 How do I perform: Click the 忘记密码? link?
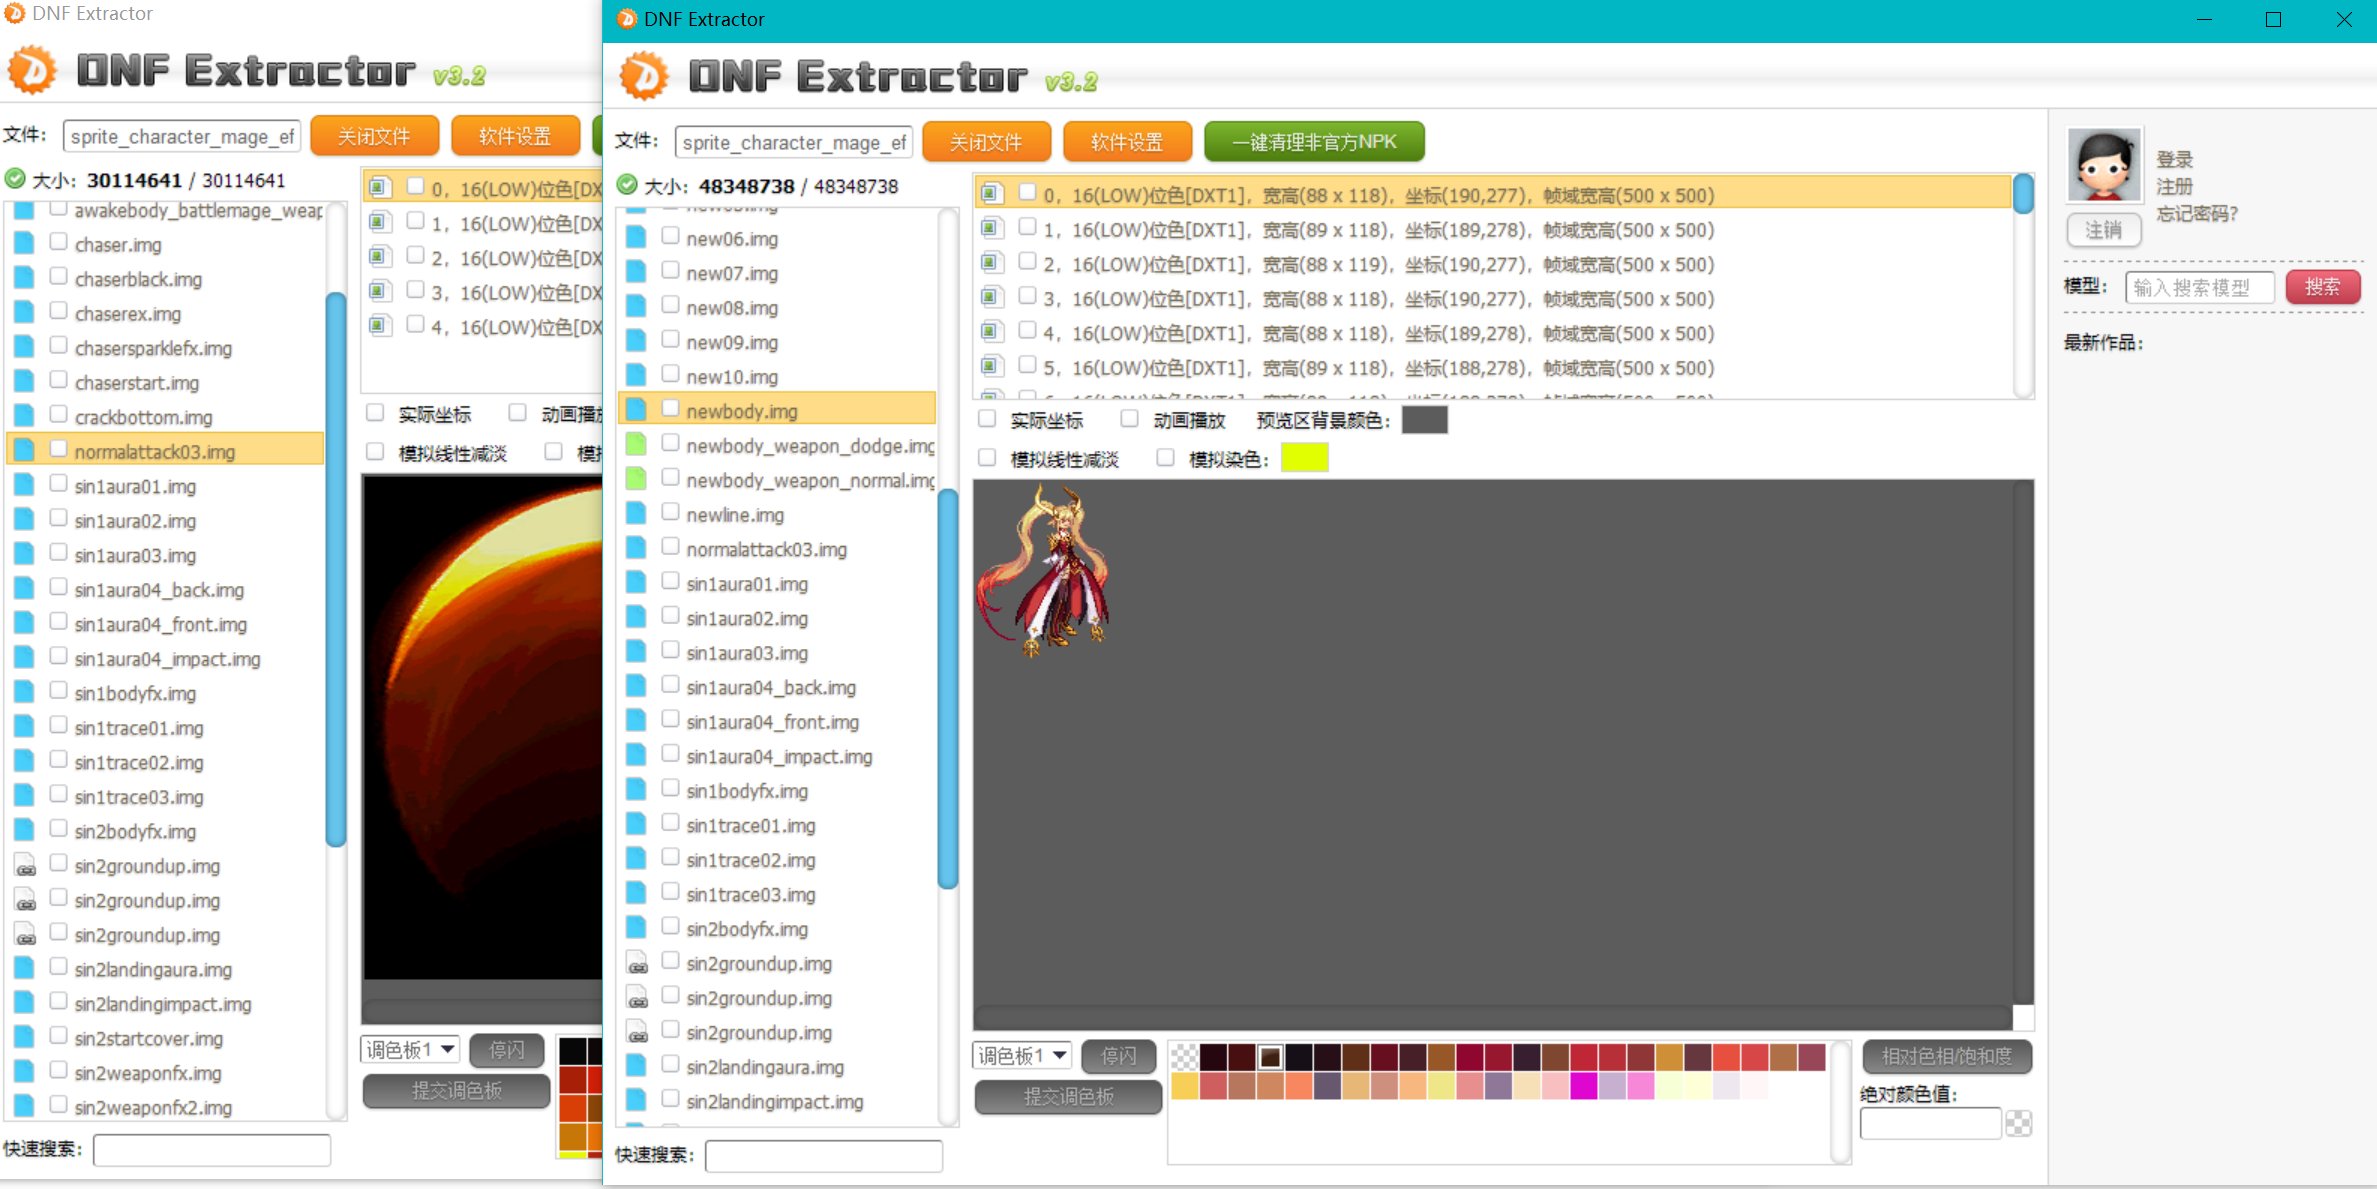point(2196,213)
